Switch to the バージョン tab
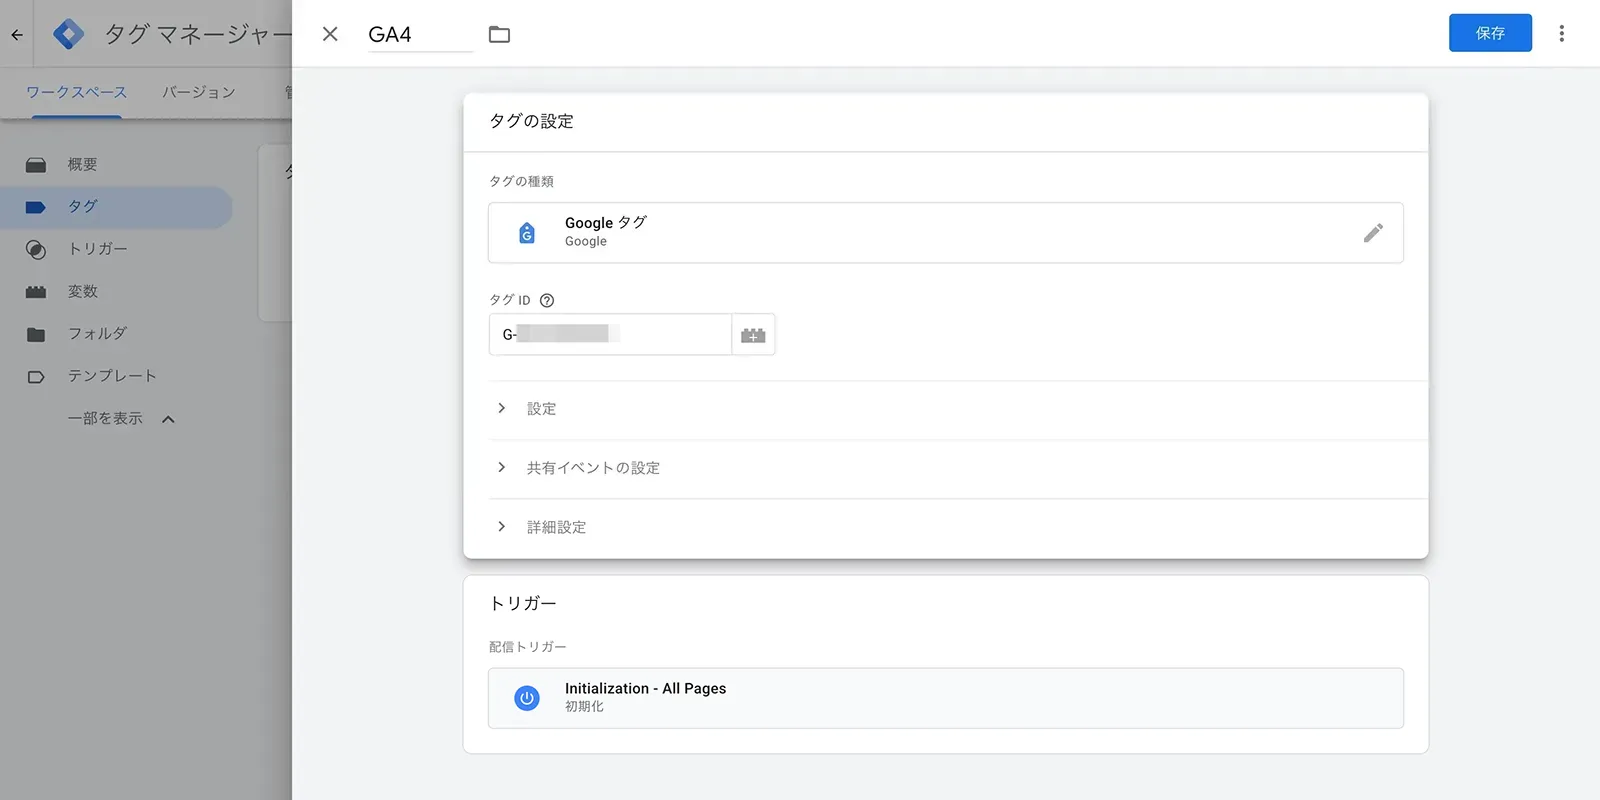 199,92
